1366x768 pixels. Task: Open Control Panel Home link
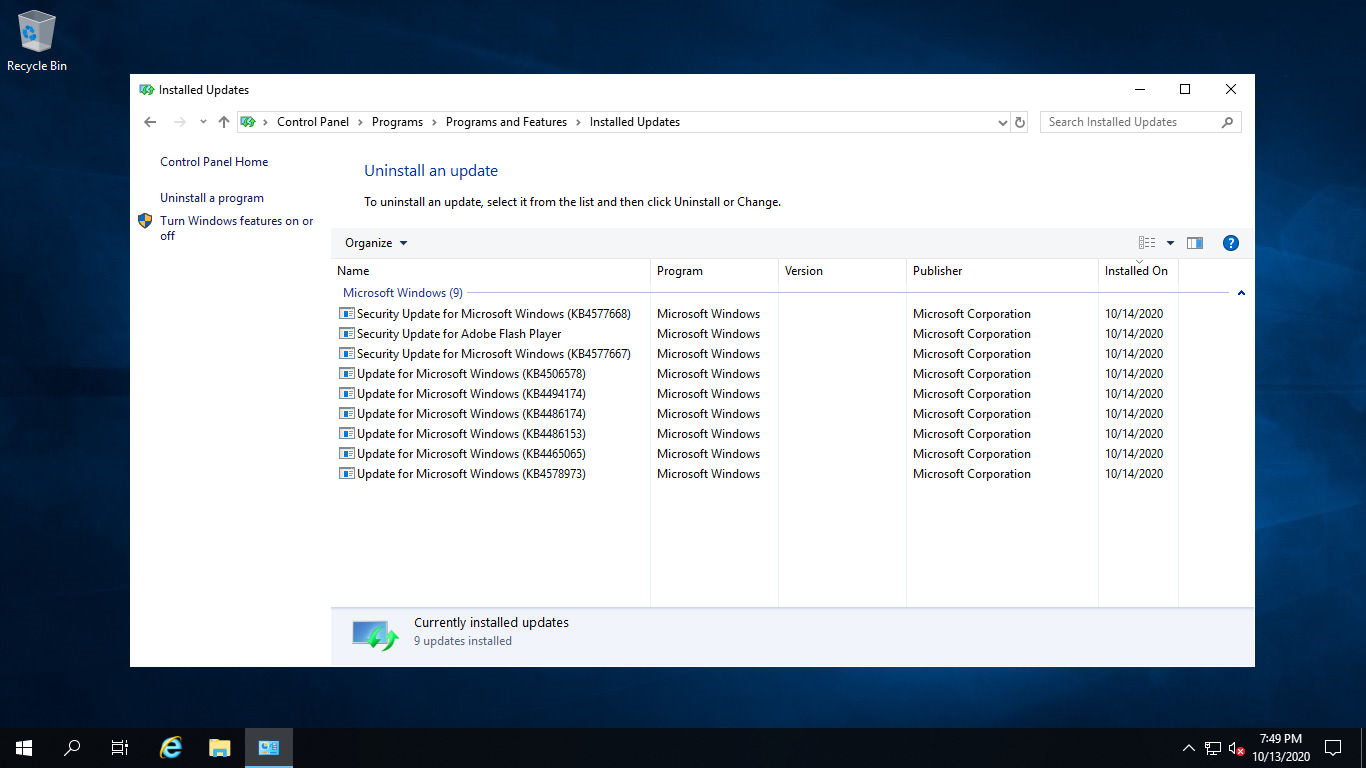pyautogui.click(x=214, y=162)
